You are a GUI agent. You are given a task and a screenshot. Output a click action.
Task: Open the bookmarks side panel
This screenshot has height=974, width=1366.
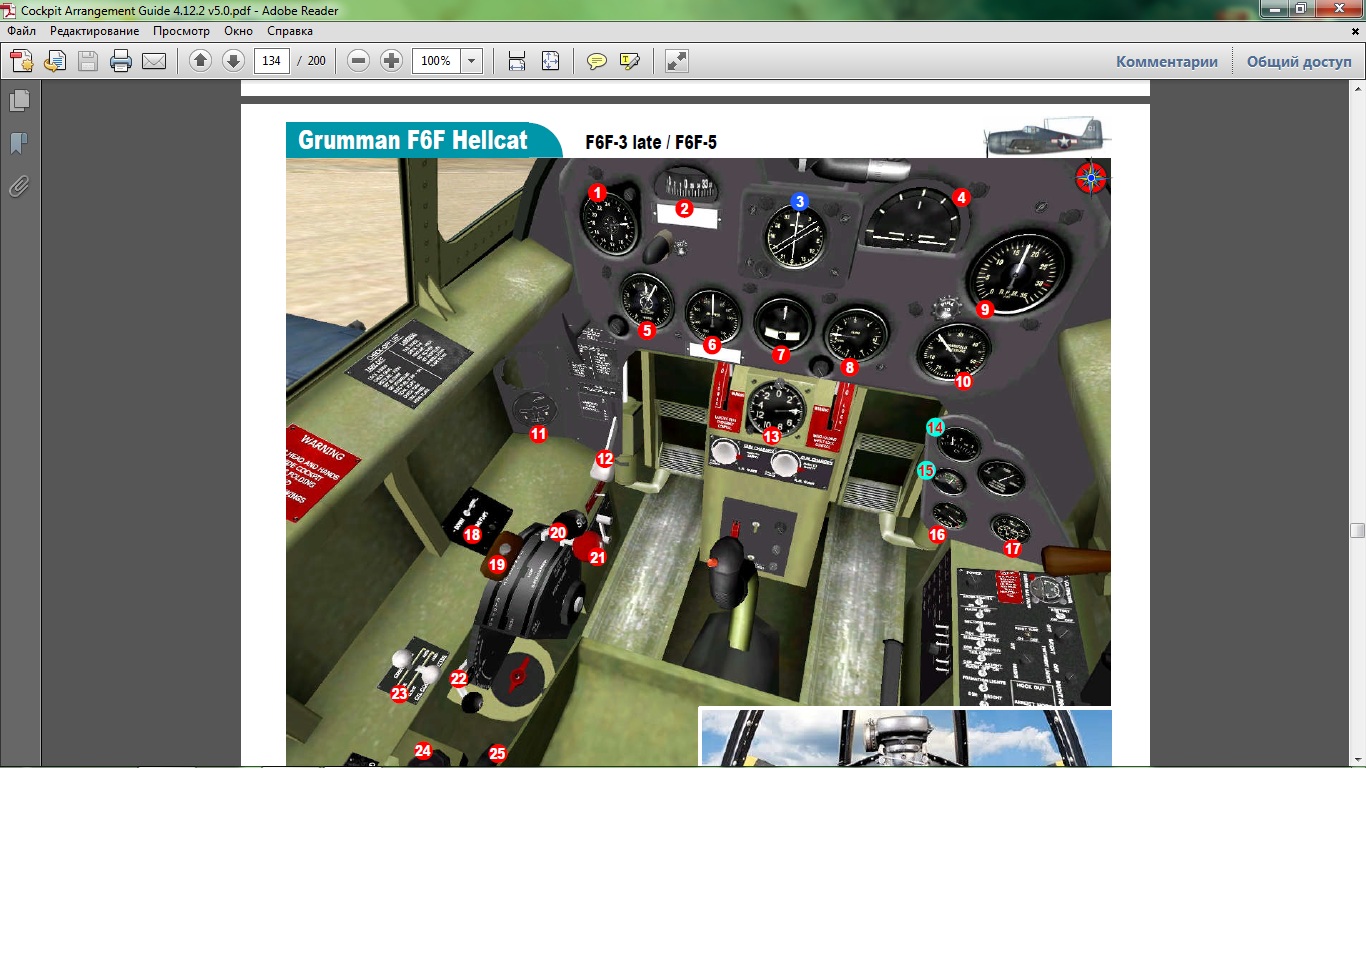19,143
